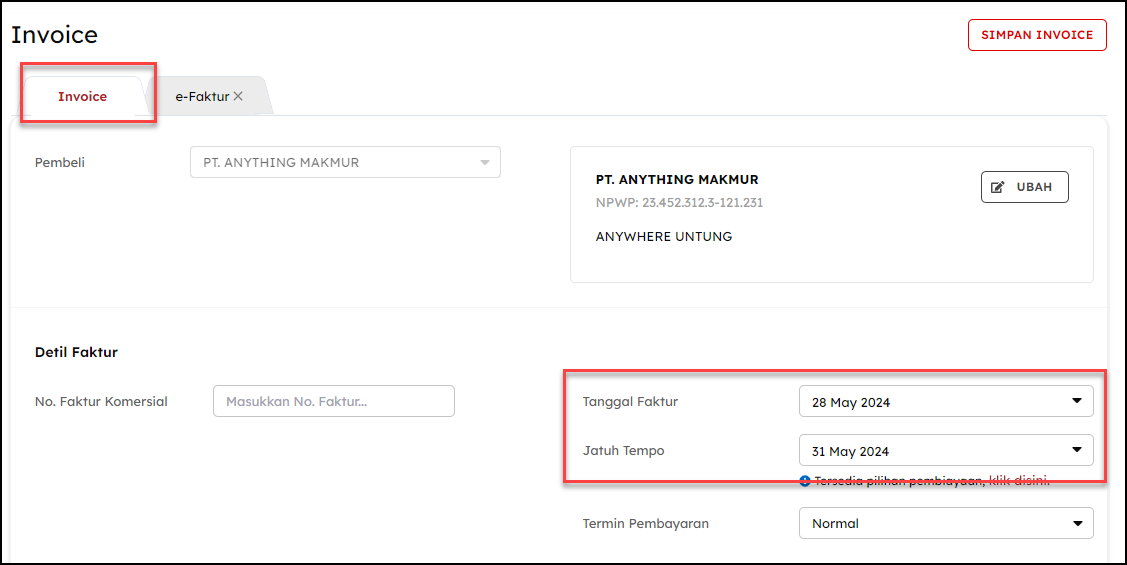Click the Pembeli dropdown arrow icon

pyautogui.click(x=484, y=163)
